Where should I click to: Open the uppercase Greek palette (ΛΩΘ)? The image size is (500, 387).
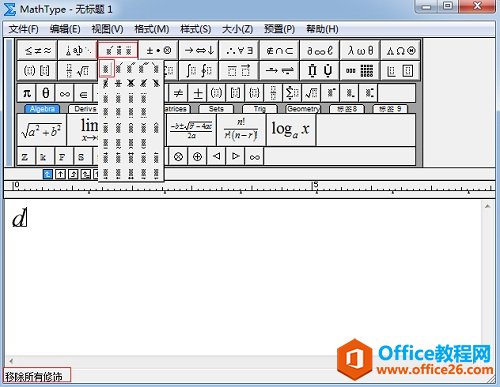(401, 50)
